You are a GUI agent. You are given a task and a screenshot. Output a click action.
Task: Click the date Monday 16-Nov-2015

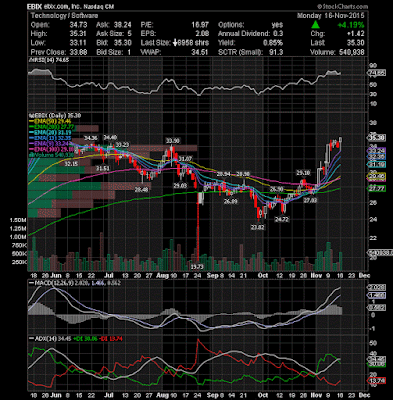click(330, 16)
